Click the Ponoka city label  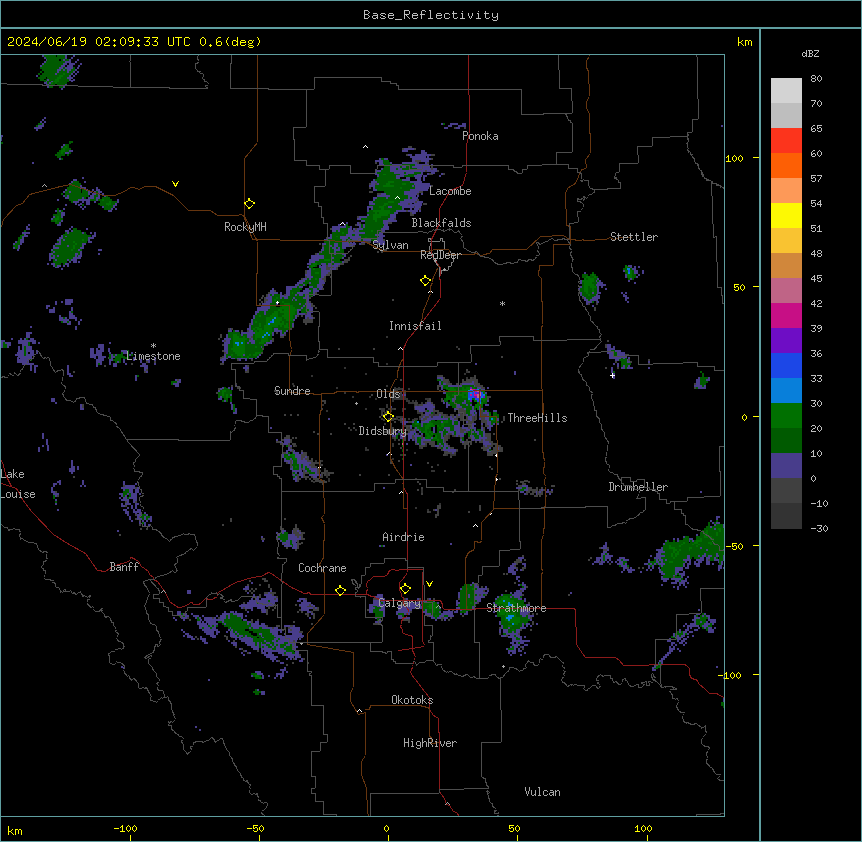point(480,136)
